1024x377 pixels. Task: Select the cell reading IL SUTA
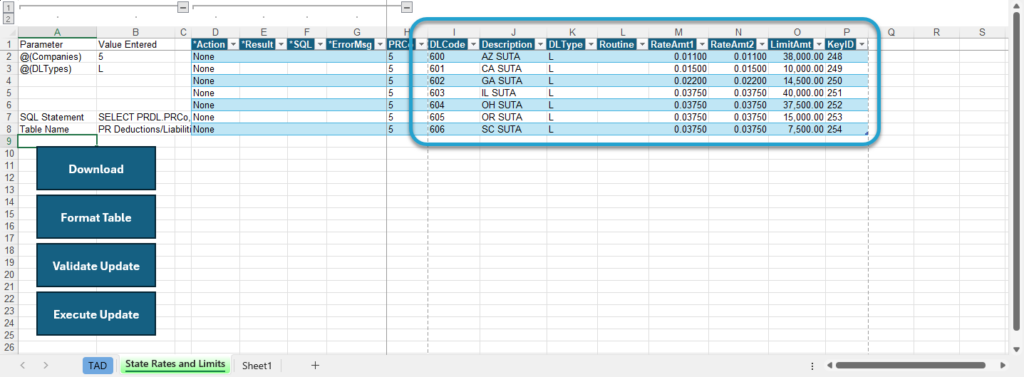pos(513,93)
